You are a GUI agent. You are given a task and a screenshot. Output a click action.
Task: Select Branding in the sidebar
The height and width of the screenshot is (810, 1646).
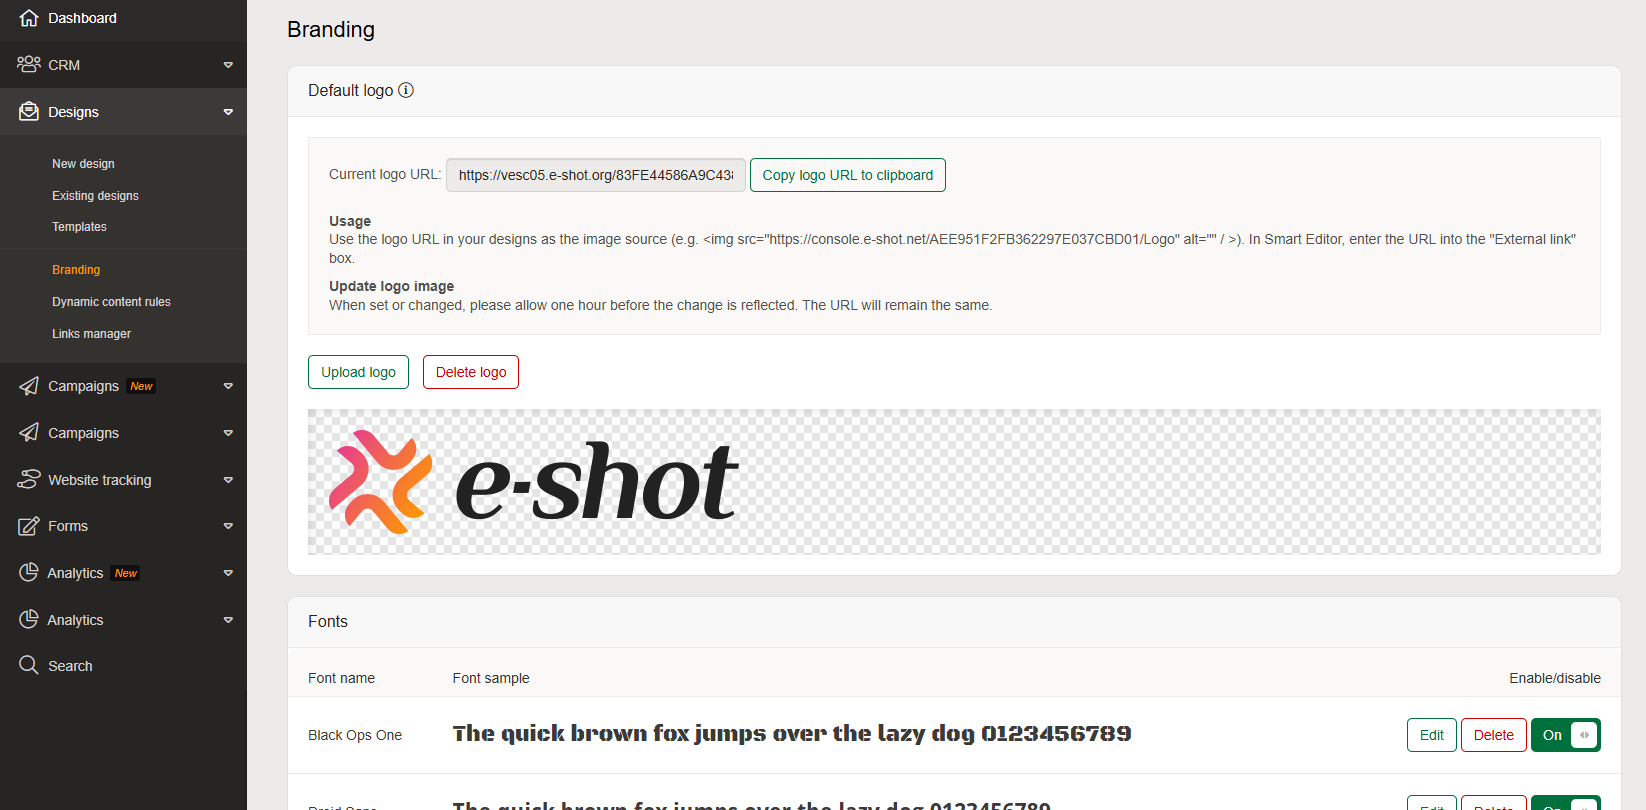click(76, 270)
